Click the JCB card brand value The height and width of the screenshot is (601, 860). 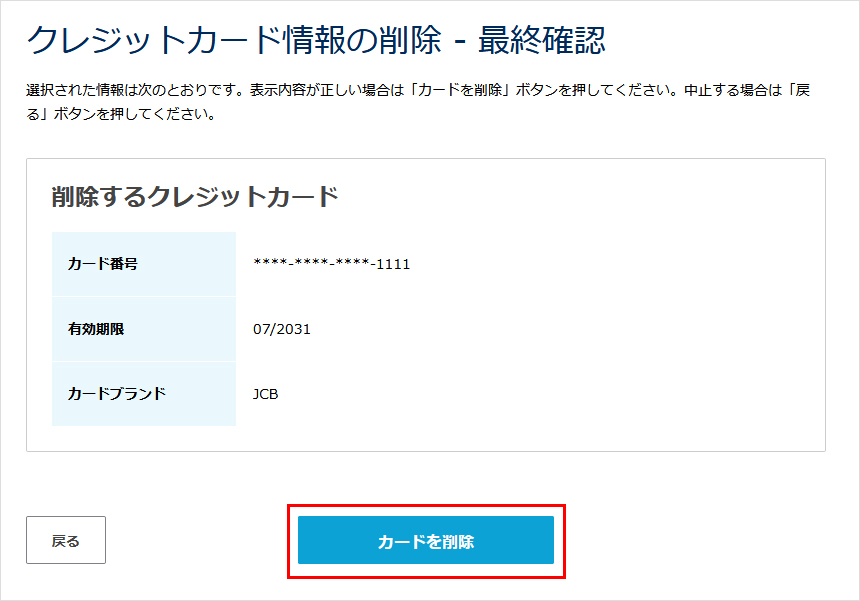265,394
